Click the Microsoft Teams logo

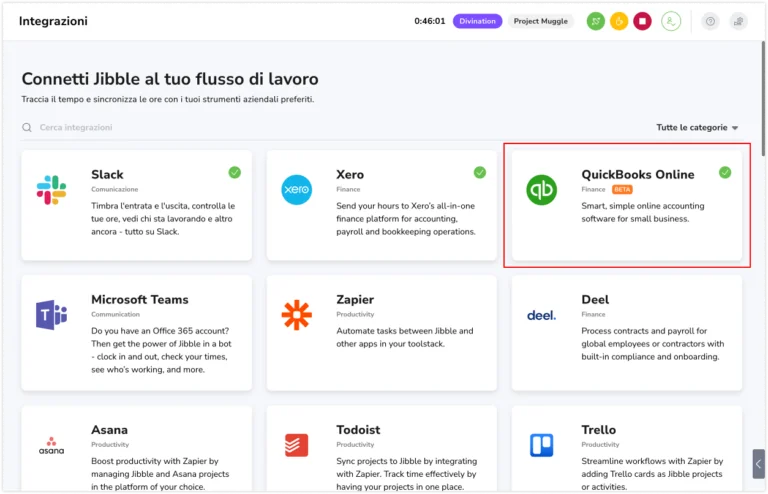(51, 315)
